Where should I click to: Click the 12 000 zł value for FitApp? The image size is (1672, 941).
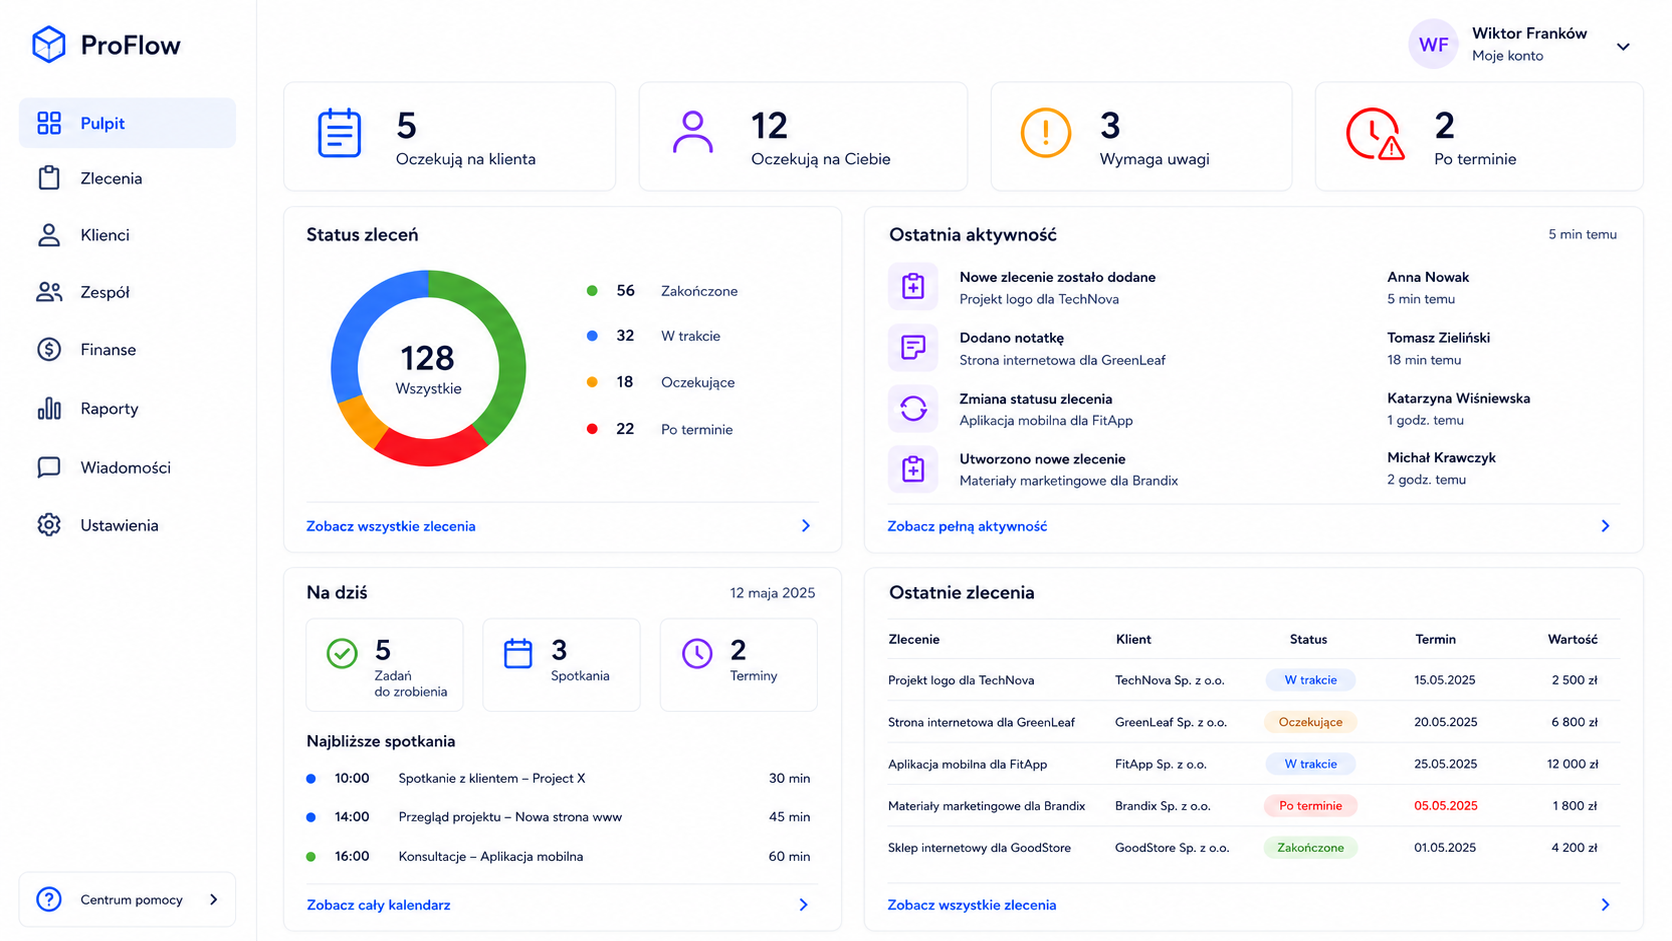click(1572, 764)
